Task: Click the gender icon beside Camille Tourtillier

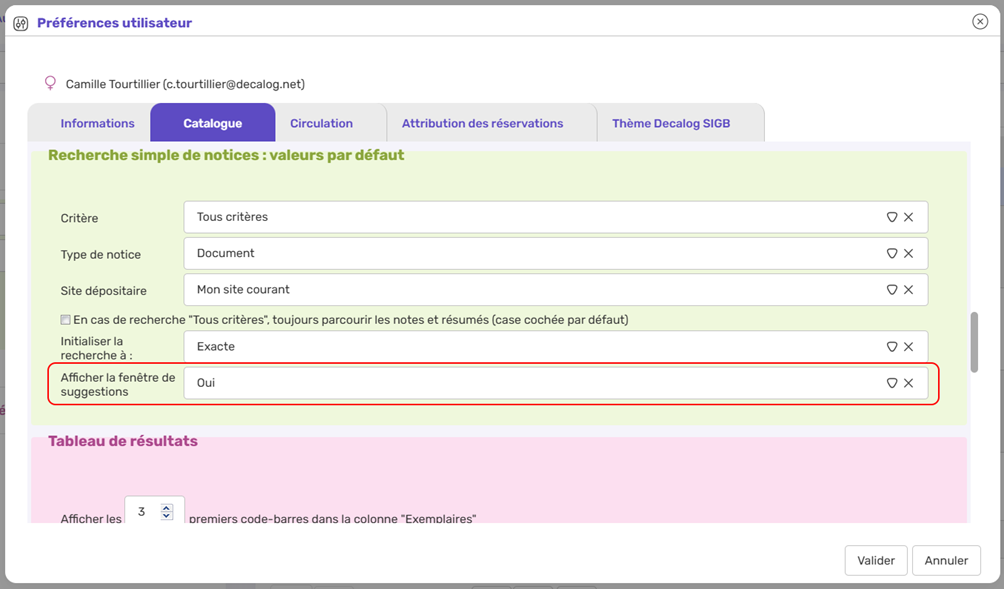Action: [x=51, y=84]
